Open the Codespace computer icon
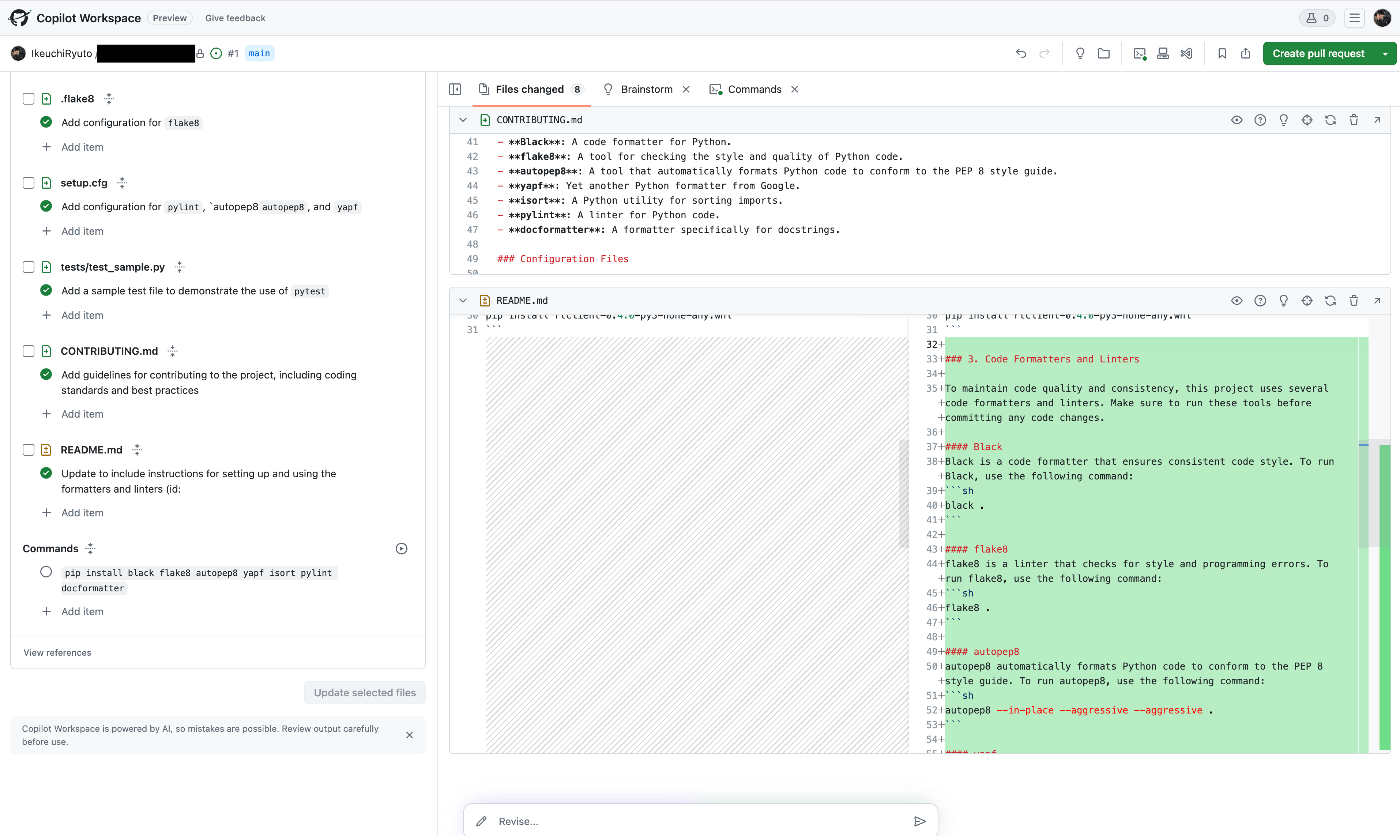 [1163, 54]
